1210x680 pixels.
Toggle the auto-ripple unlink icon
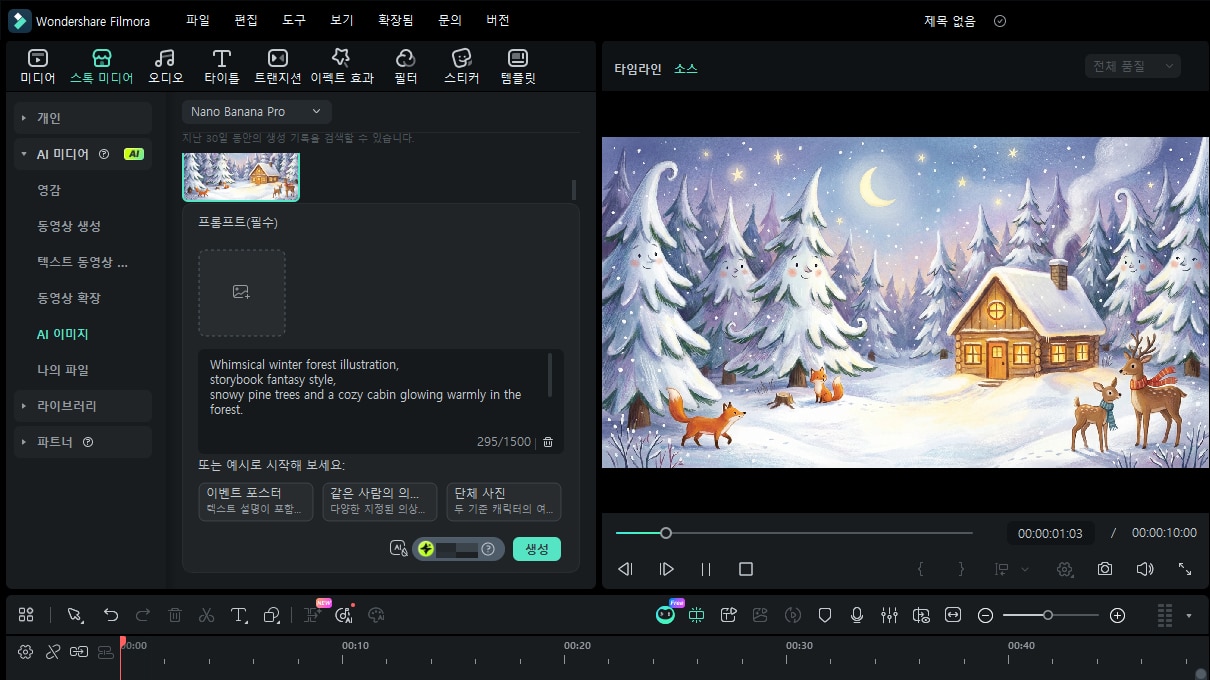52,651
